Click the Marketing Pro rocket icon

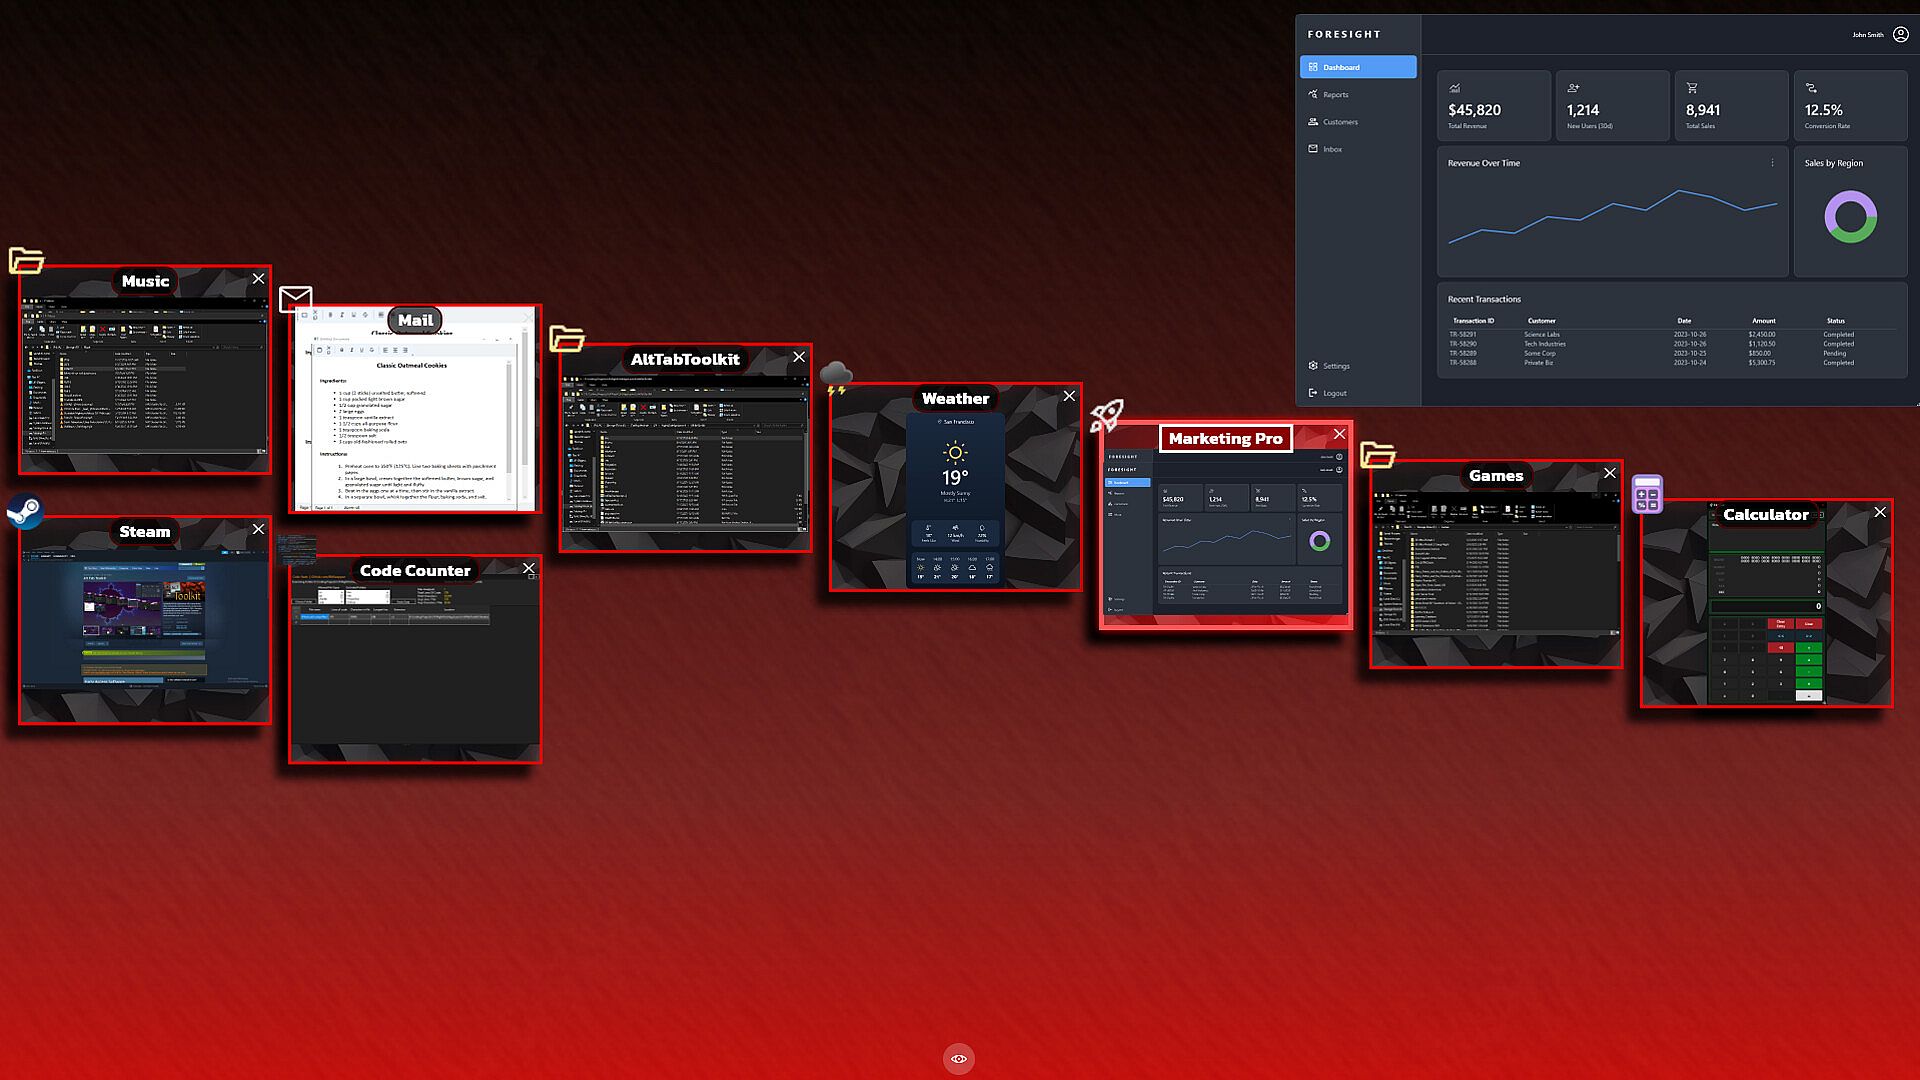[1107, 415]
